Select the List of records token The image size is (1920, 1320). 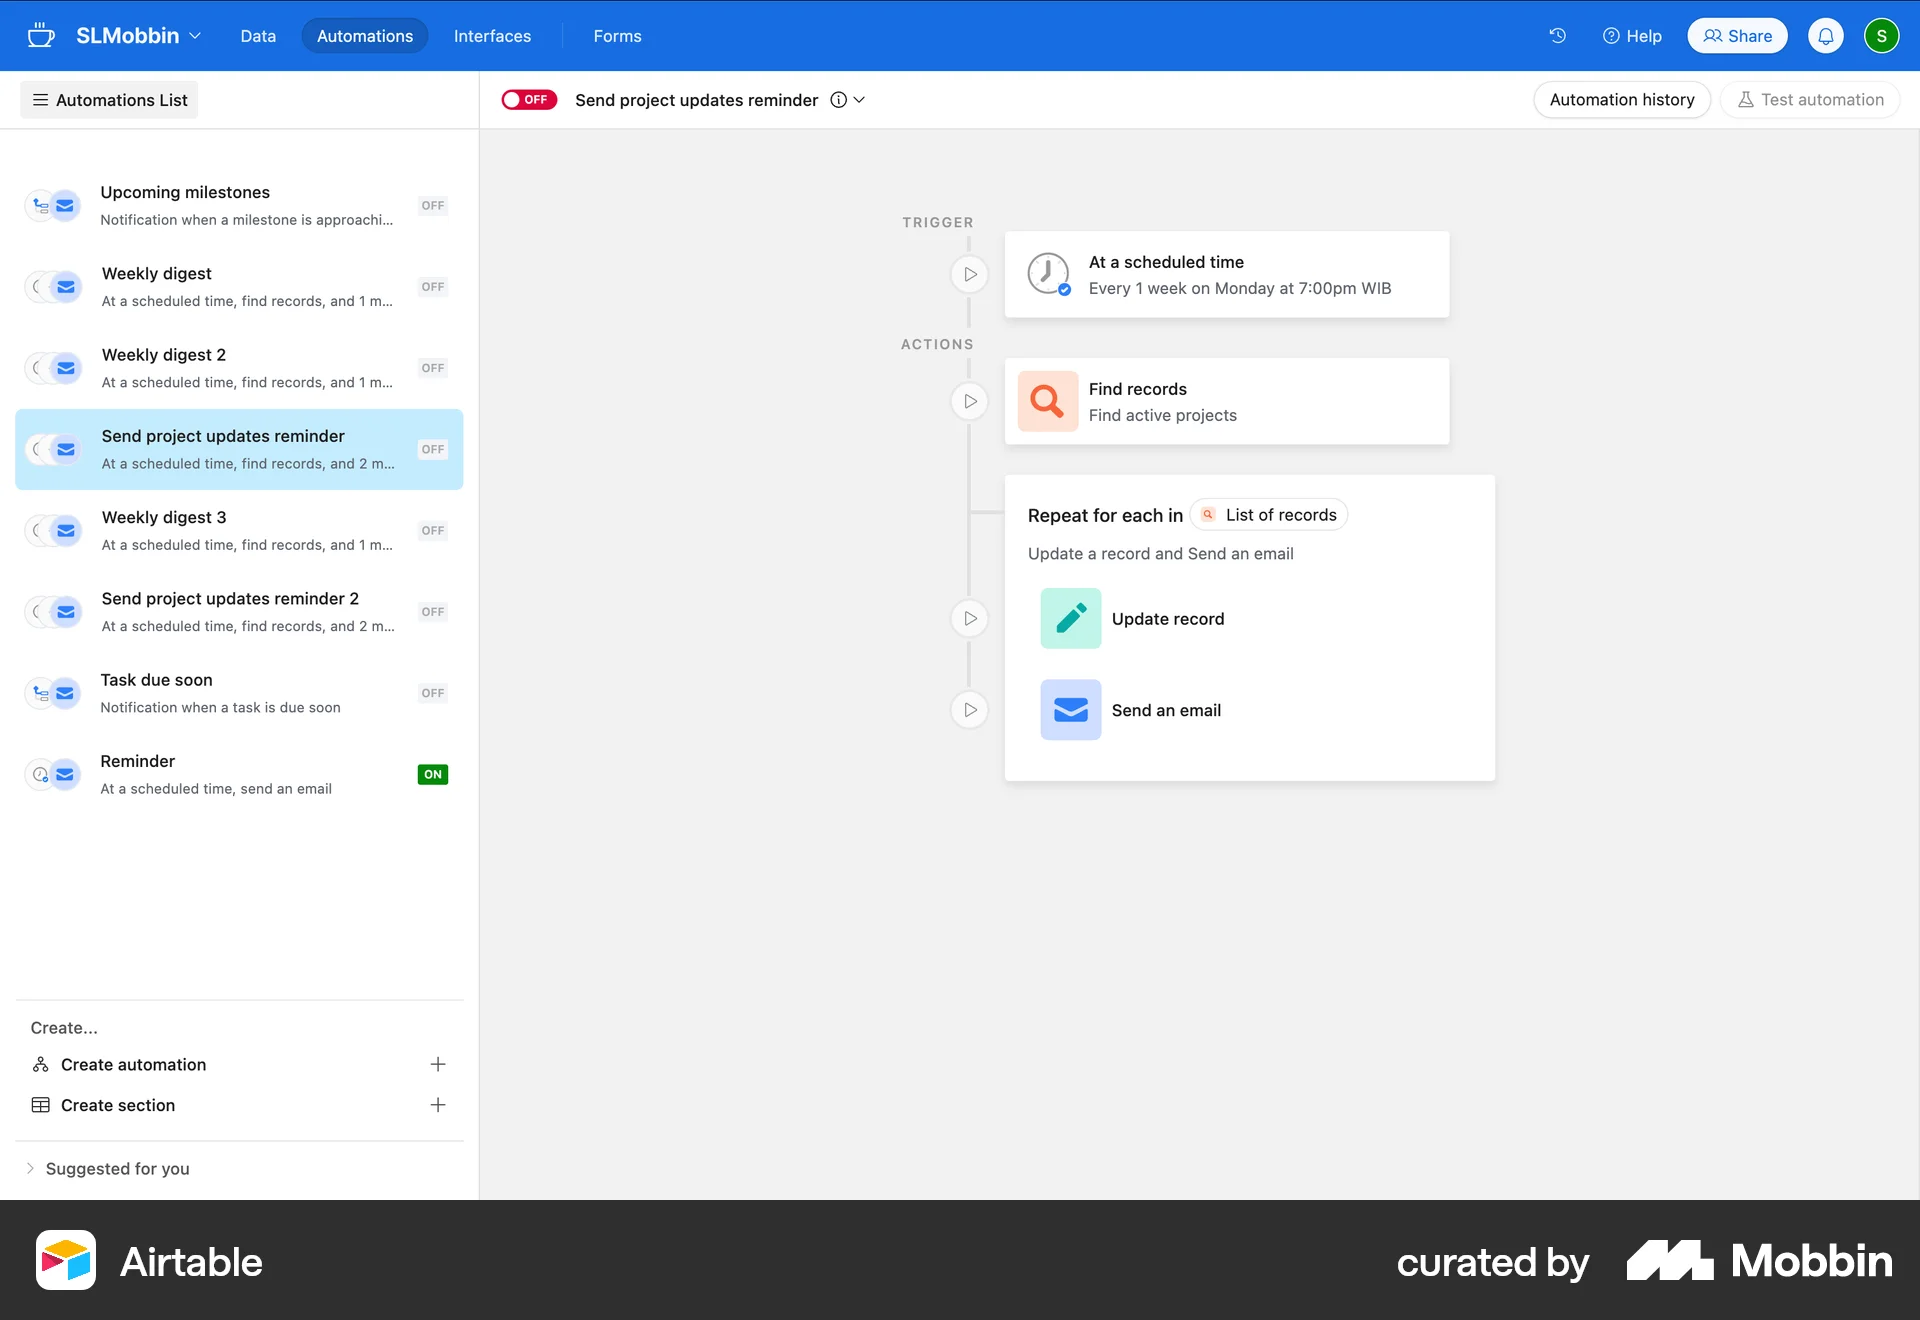1267,514
